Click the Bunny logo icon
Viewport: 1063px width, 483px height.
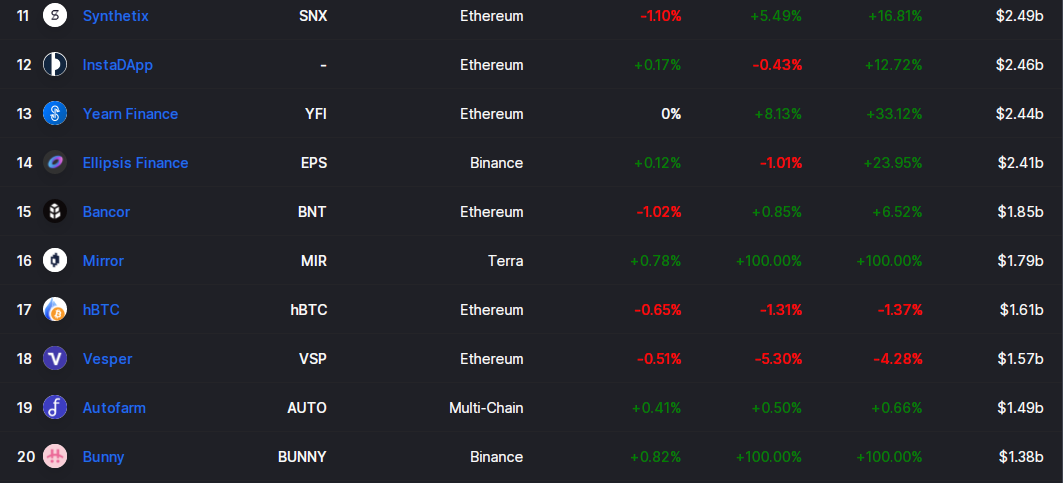tap(55, 457)
